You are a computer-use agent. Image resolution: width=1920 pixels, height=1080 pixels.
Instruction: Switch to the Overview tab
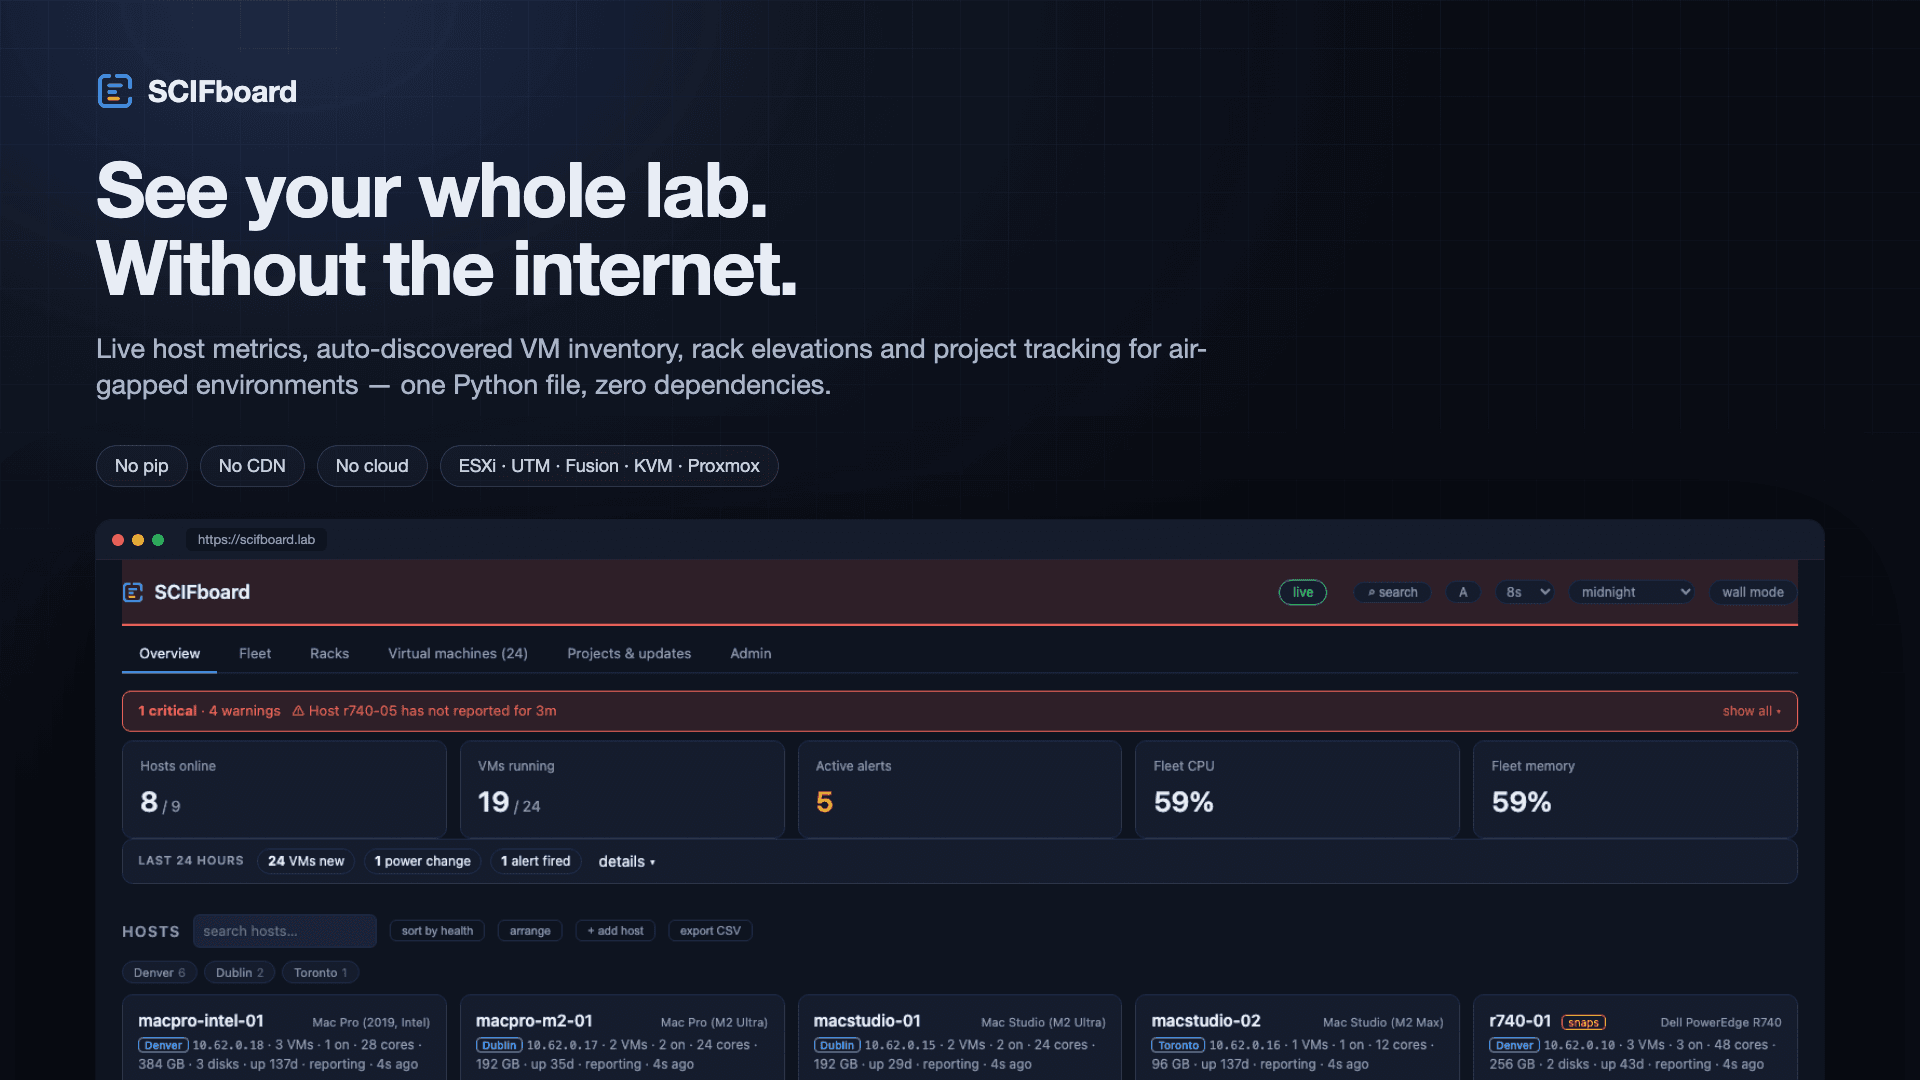pos(170,653)
